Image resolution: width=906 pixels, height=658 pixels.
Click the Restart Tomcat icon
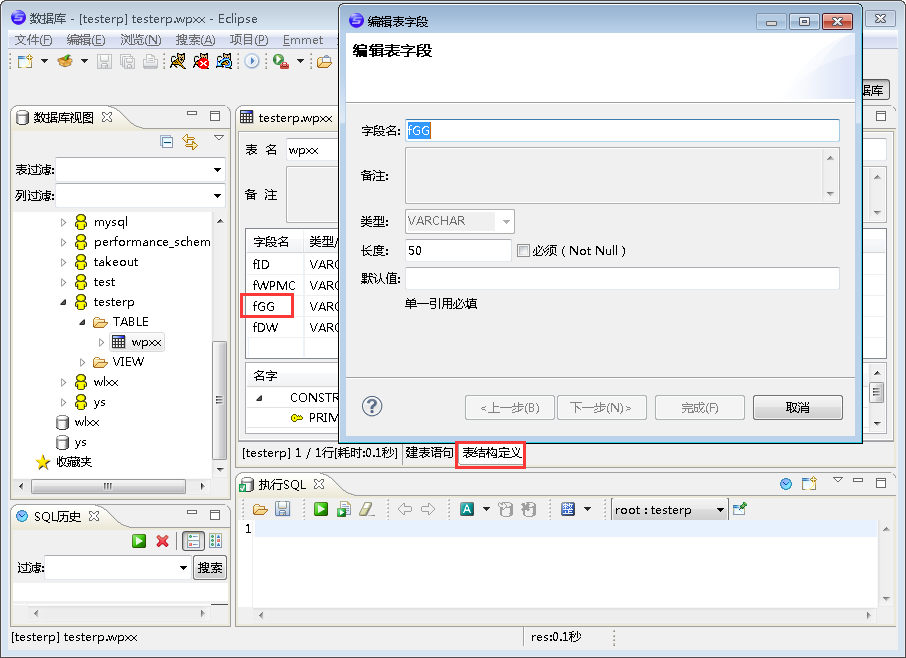pos(224,61)
